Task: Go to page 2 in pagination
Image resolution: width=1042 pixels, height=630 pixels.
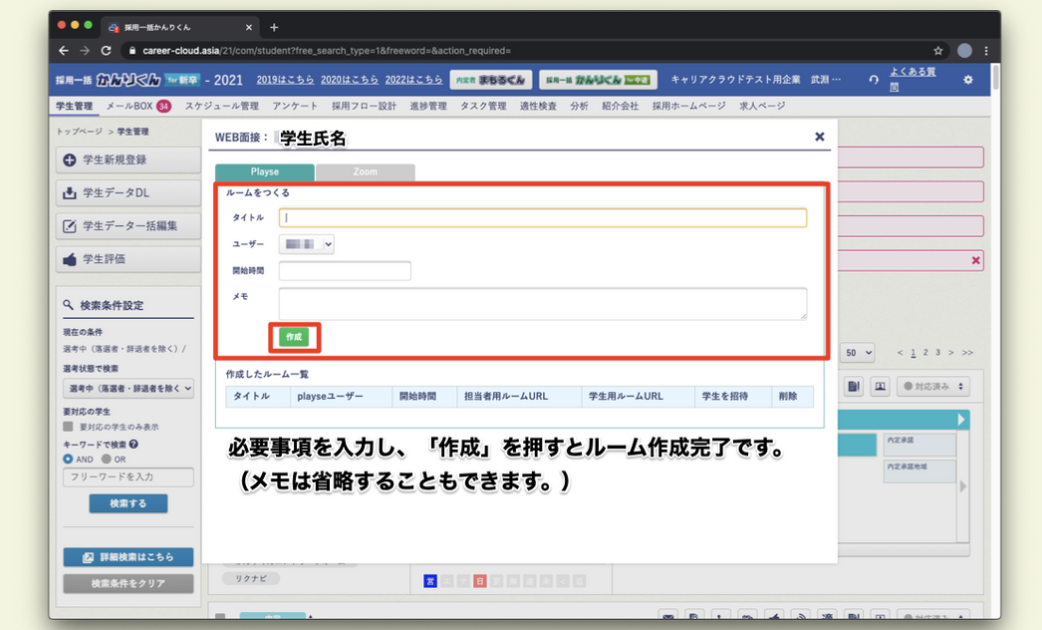Action: (925, 353)
